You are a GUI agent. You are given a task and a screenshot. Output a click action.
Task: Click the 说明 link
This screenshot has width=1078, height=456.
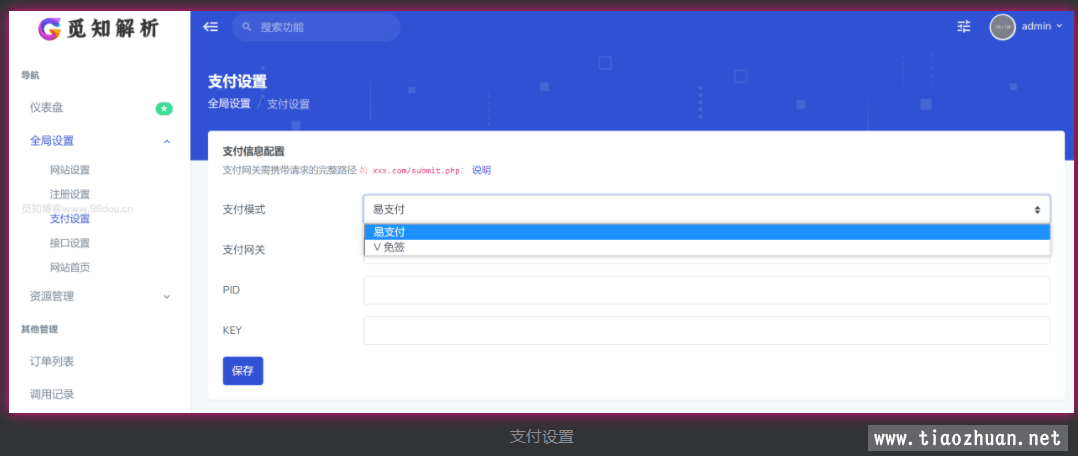[481, 170]
